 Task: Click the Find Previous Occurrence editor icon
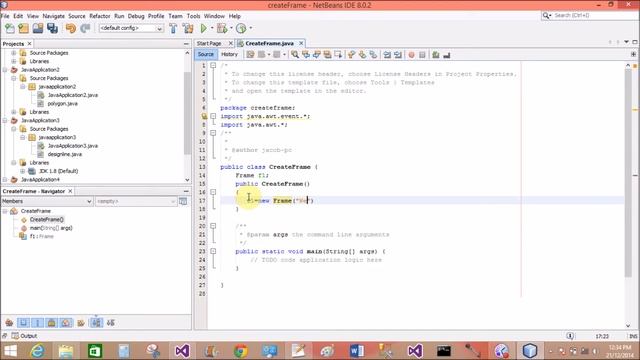(x=306, y=55)
